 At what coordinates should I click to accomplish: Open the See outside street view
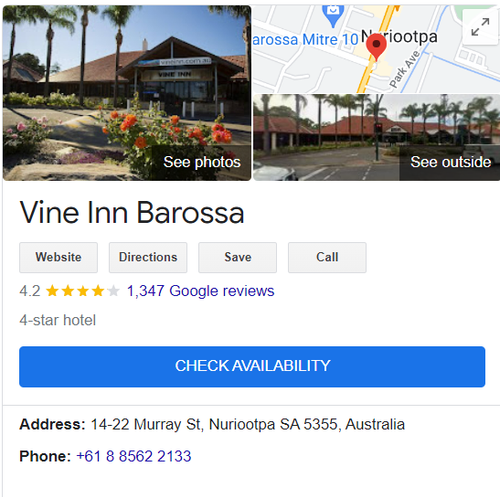pyautogui.click(x=376, y=138)
